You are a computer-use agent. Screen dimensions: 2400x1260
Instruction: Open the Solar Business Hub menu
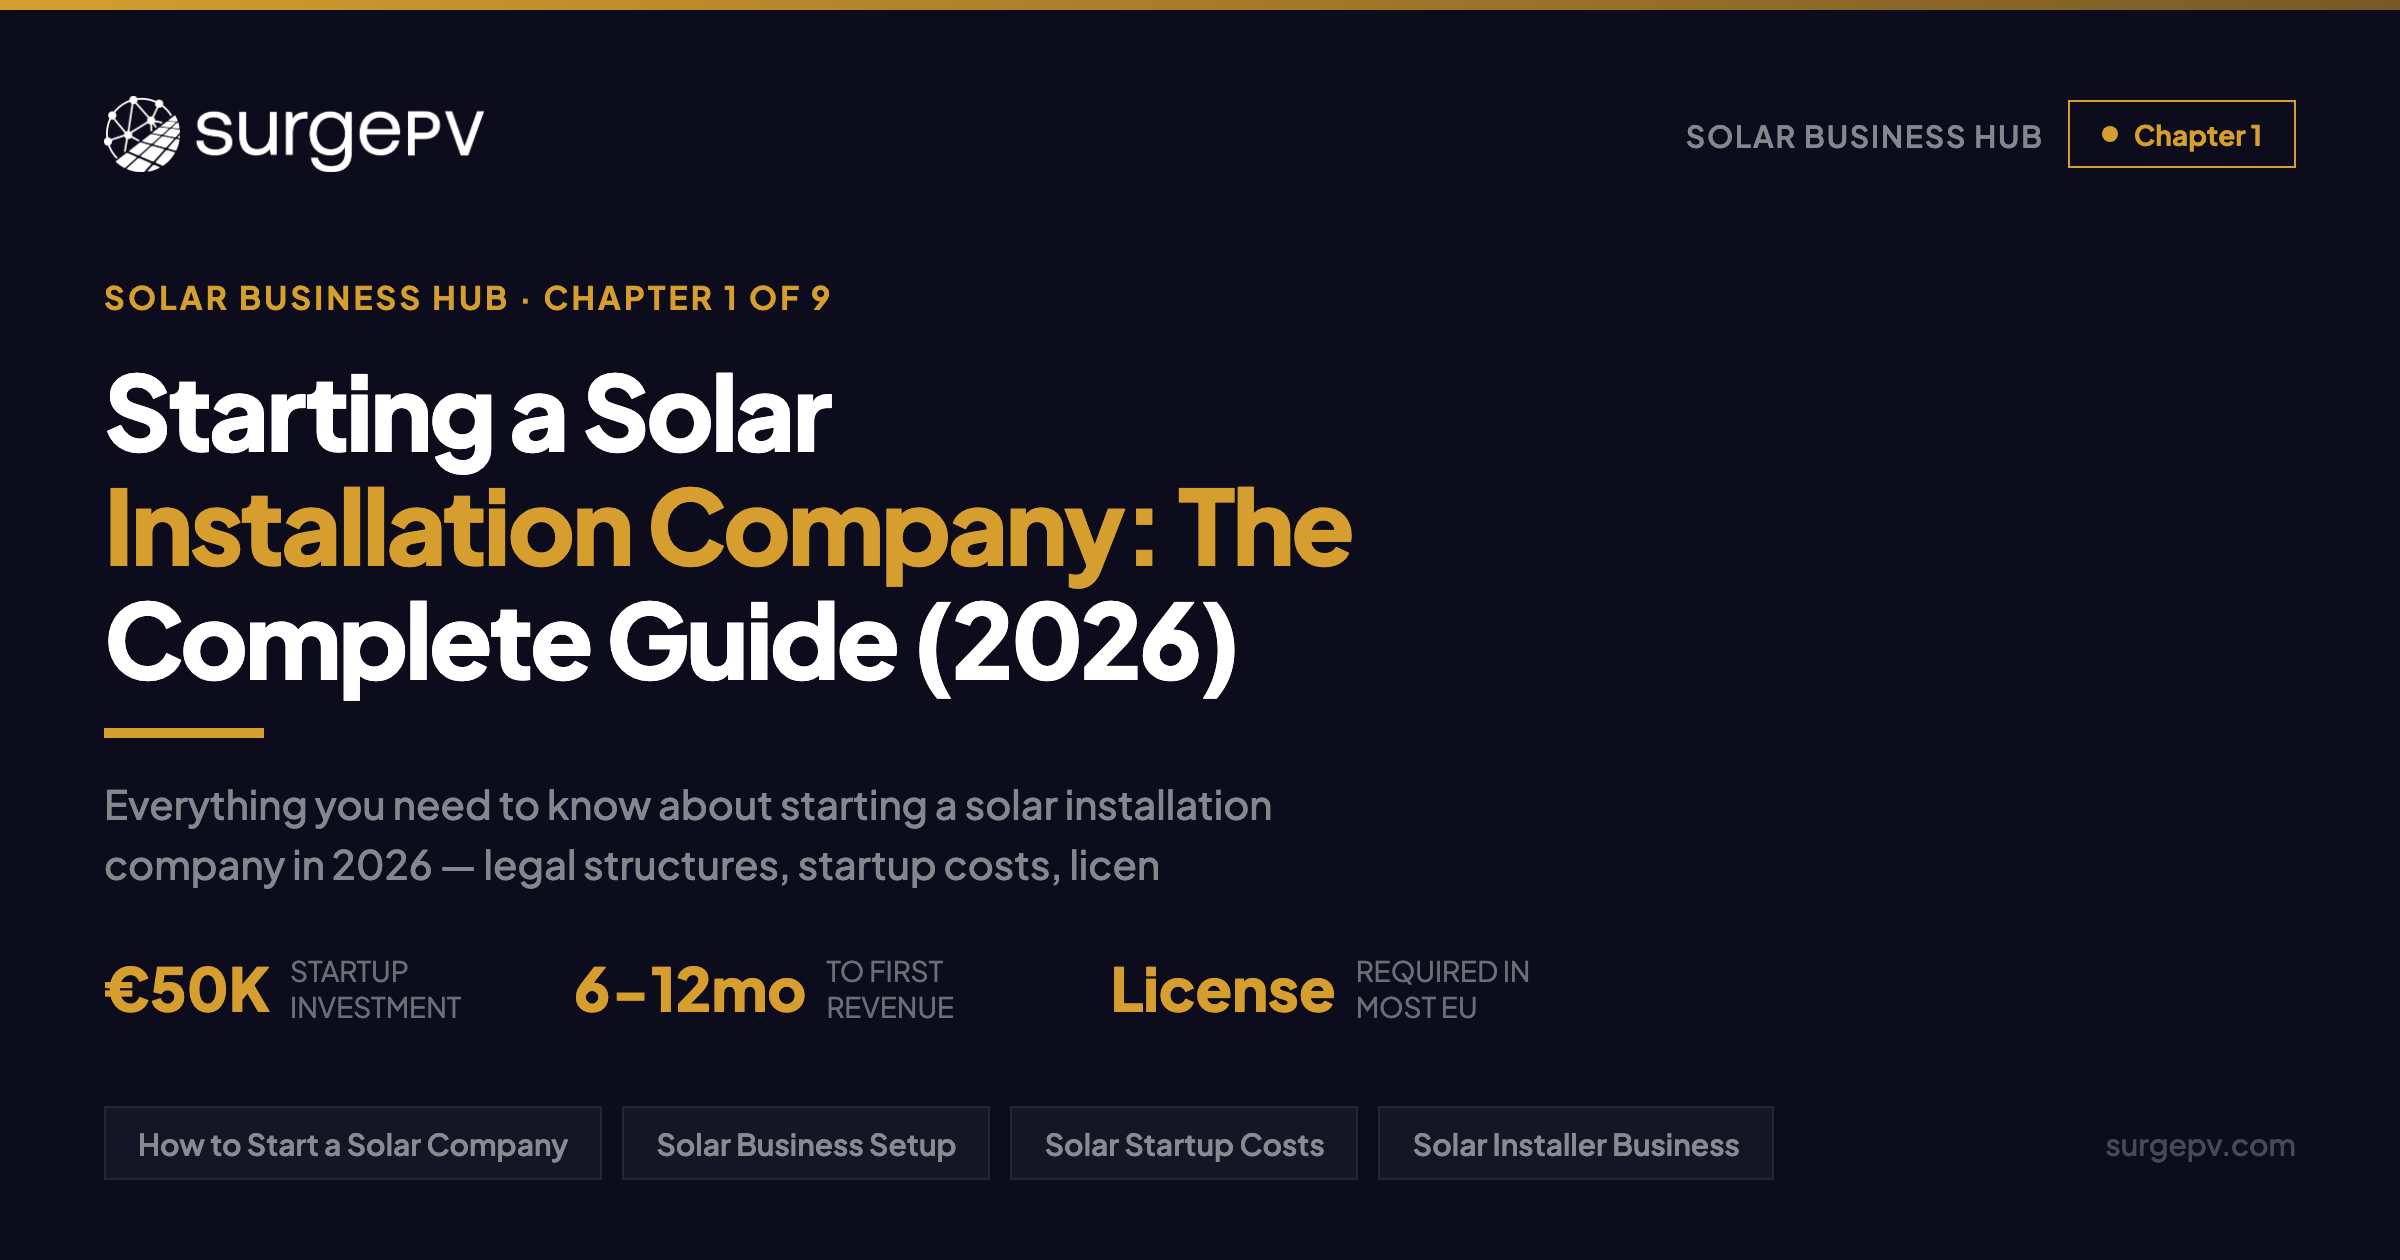coord(1863,136)
